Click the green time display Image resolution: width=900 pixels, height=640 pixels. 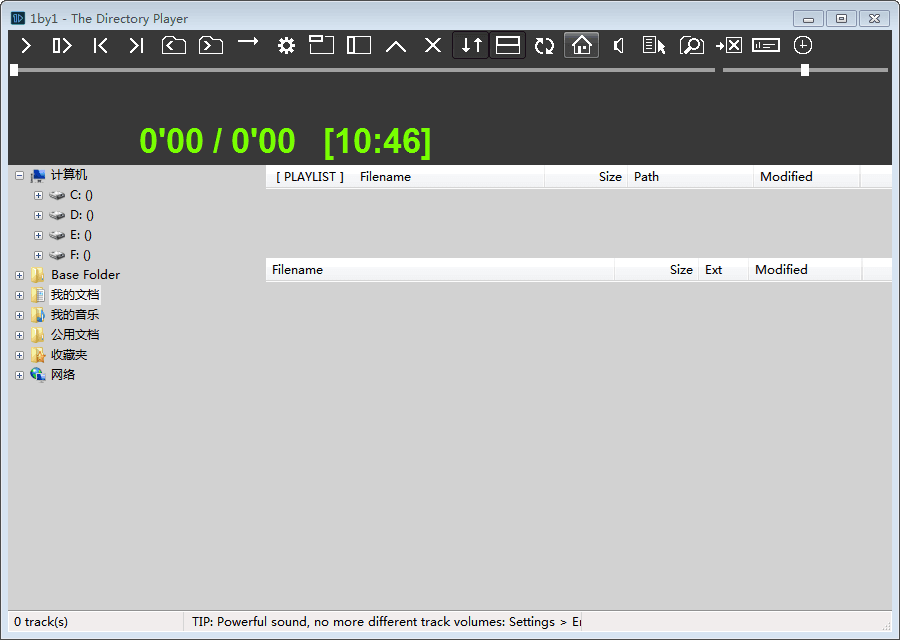point(285,141)
